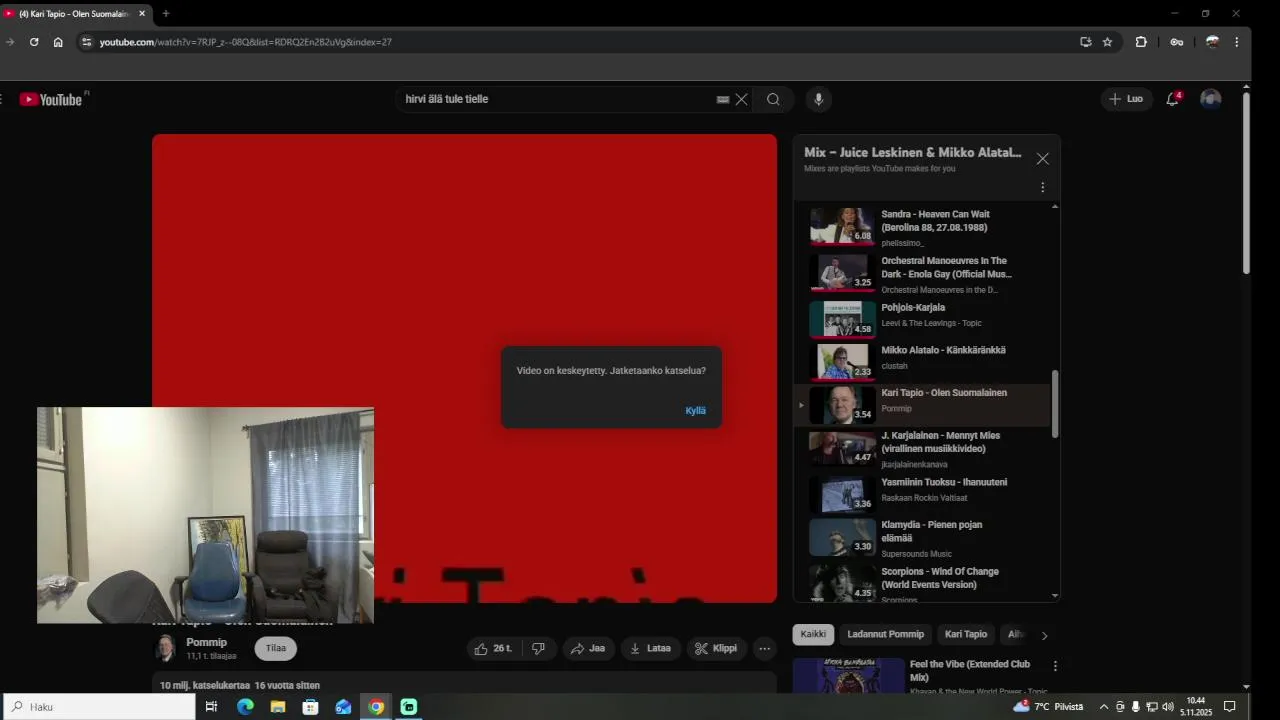Subscribe to Pommip with Tilaa
This screenshot has width=1280, height=720.
click(x=276, y=648)
